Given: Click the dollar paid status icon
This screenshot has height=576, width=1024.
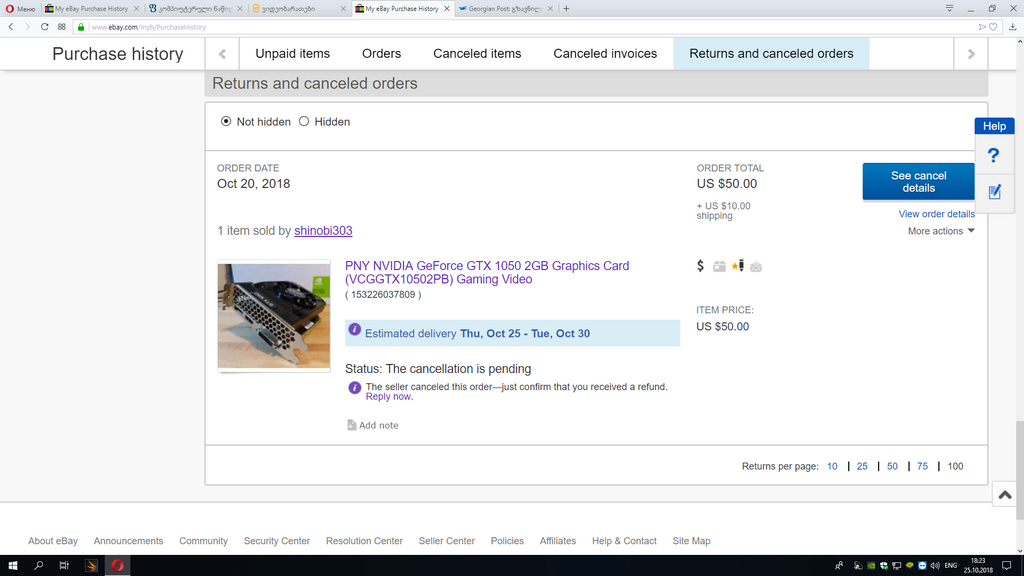Looking at the screenshot, I should pos(701,266).
